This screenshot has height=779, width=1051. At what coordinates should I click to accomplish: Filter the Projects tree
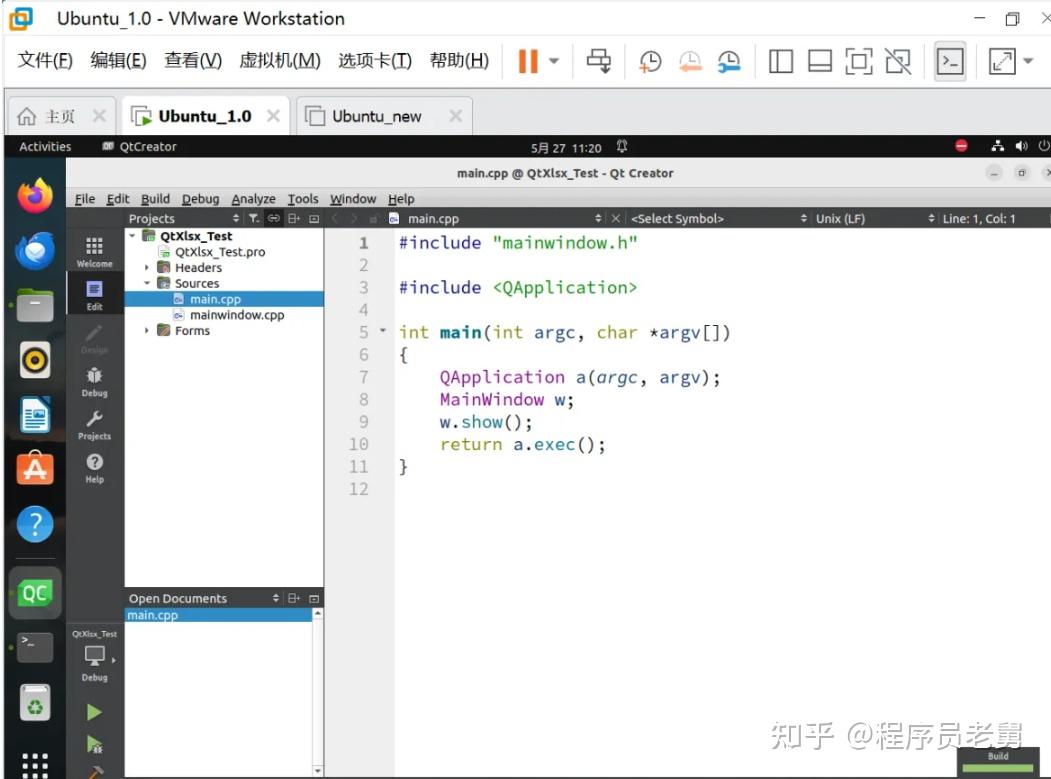pos(253,218)
